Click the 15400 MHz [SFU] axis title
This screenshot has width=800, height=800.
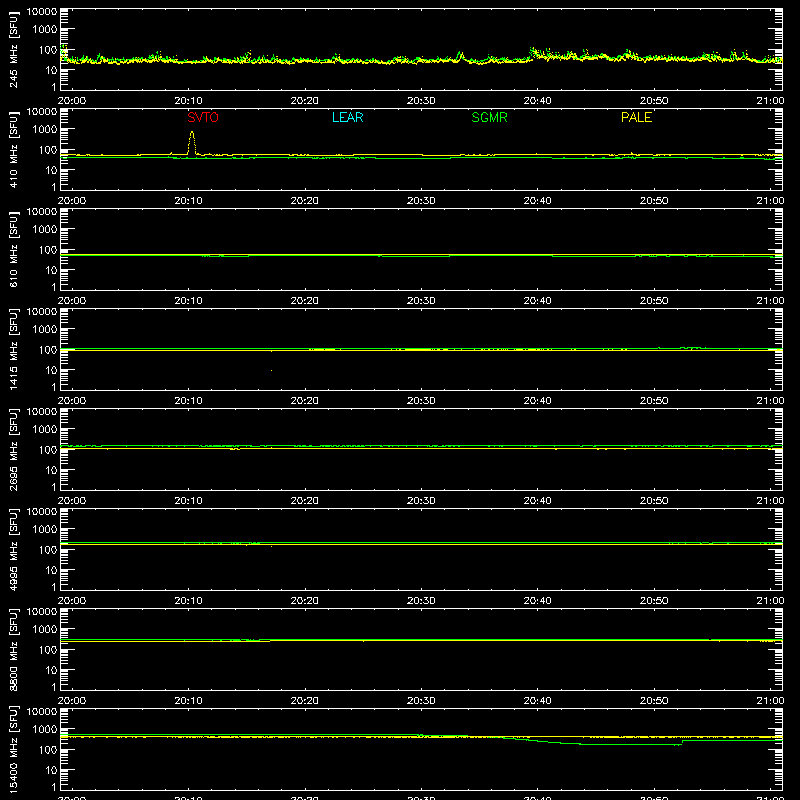click(x=13, y=749)
